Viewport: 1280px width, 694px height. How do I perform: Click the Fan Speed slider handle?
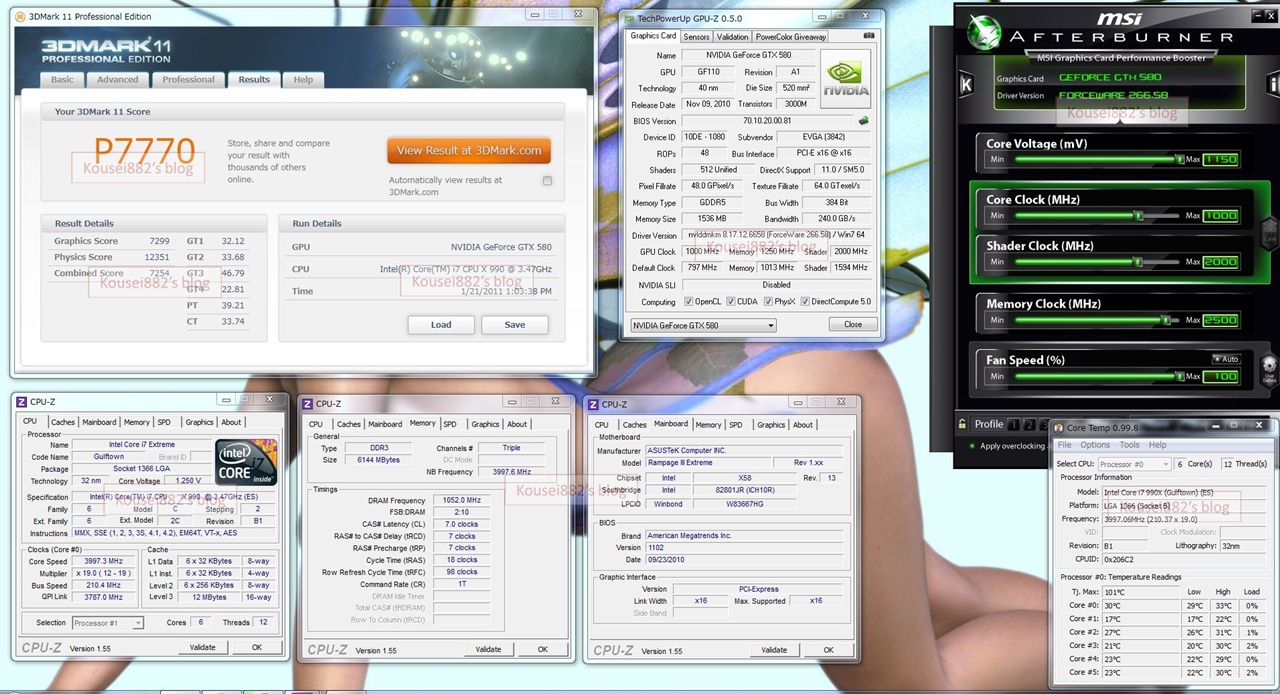click(x=1180, y=376)
